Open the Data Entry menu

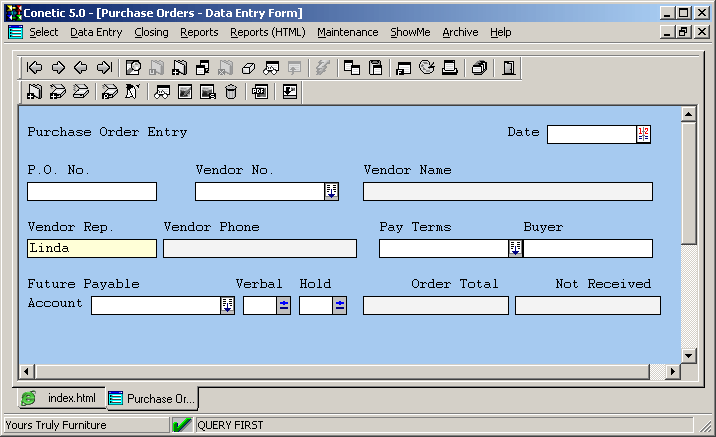96,32
